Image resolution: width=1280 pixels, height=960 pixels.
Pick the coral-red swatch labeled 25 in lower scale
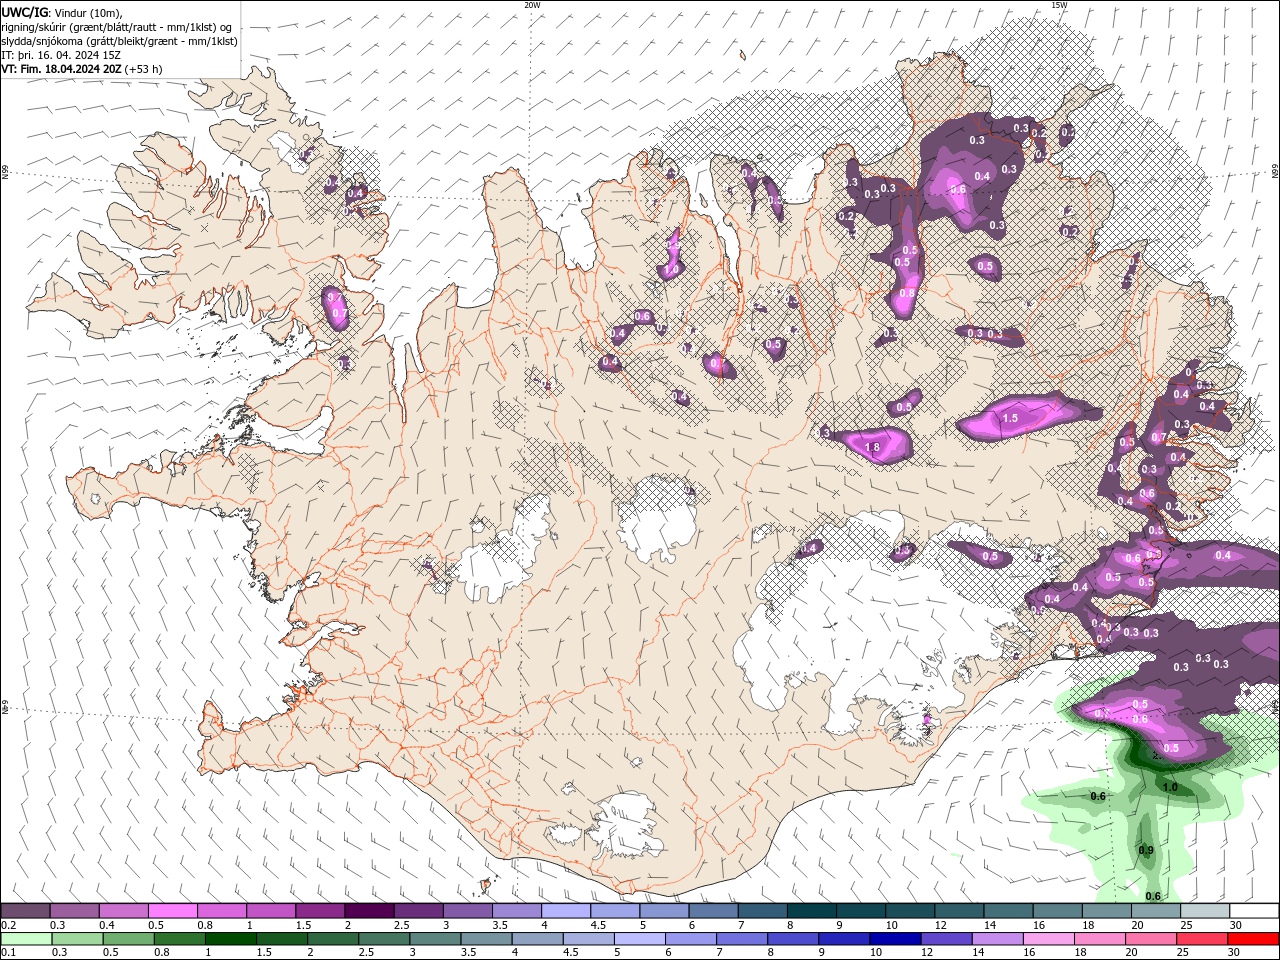click(1202, 939)
